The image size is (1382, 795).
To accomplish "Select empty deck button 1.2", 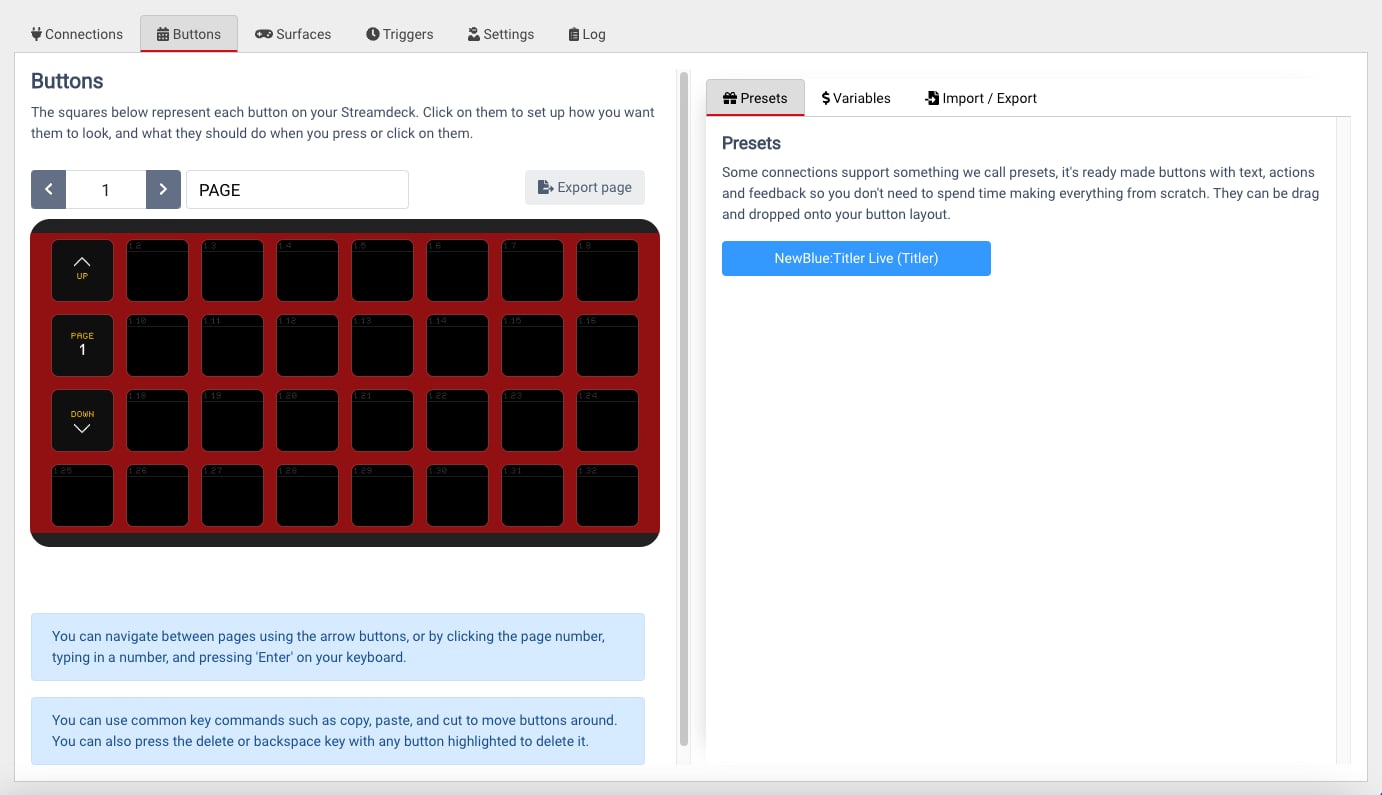I will (x=157, y=270).
